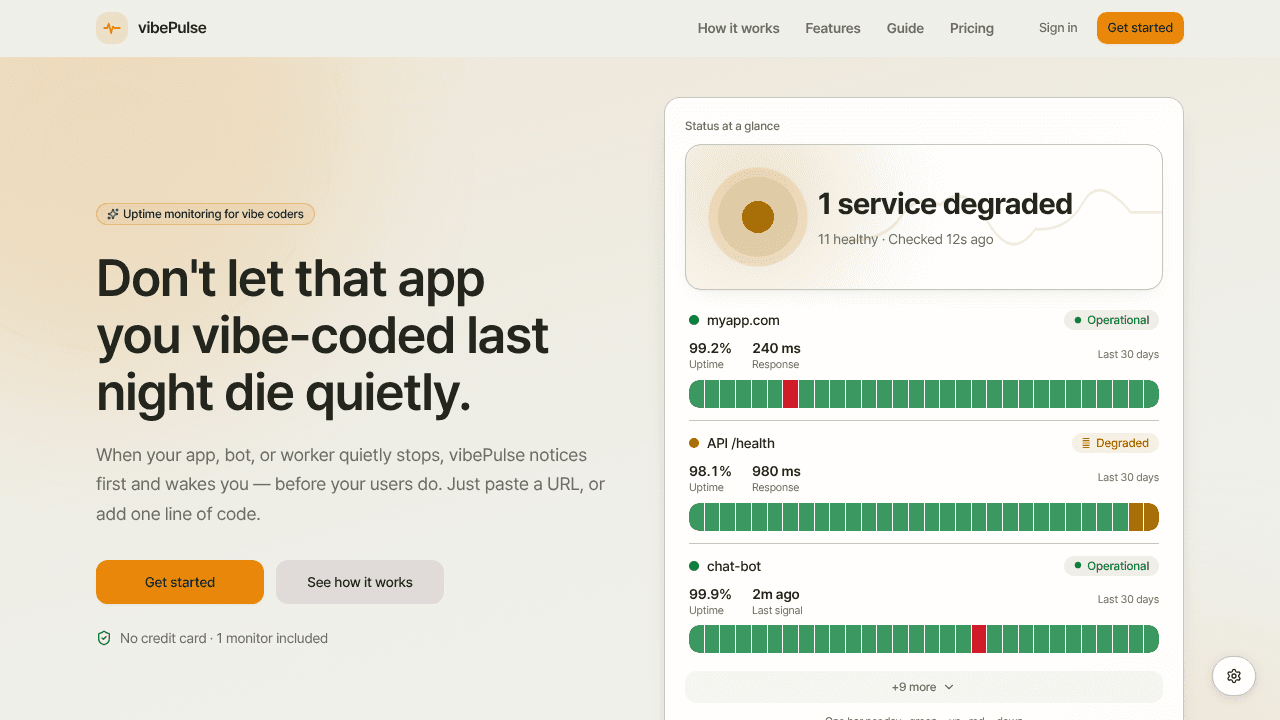Click the API /health service name
Image resolution: width=1280 pixels, height=720 pixels.
741,443
